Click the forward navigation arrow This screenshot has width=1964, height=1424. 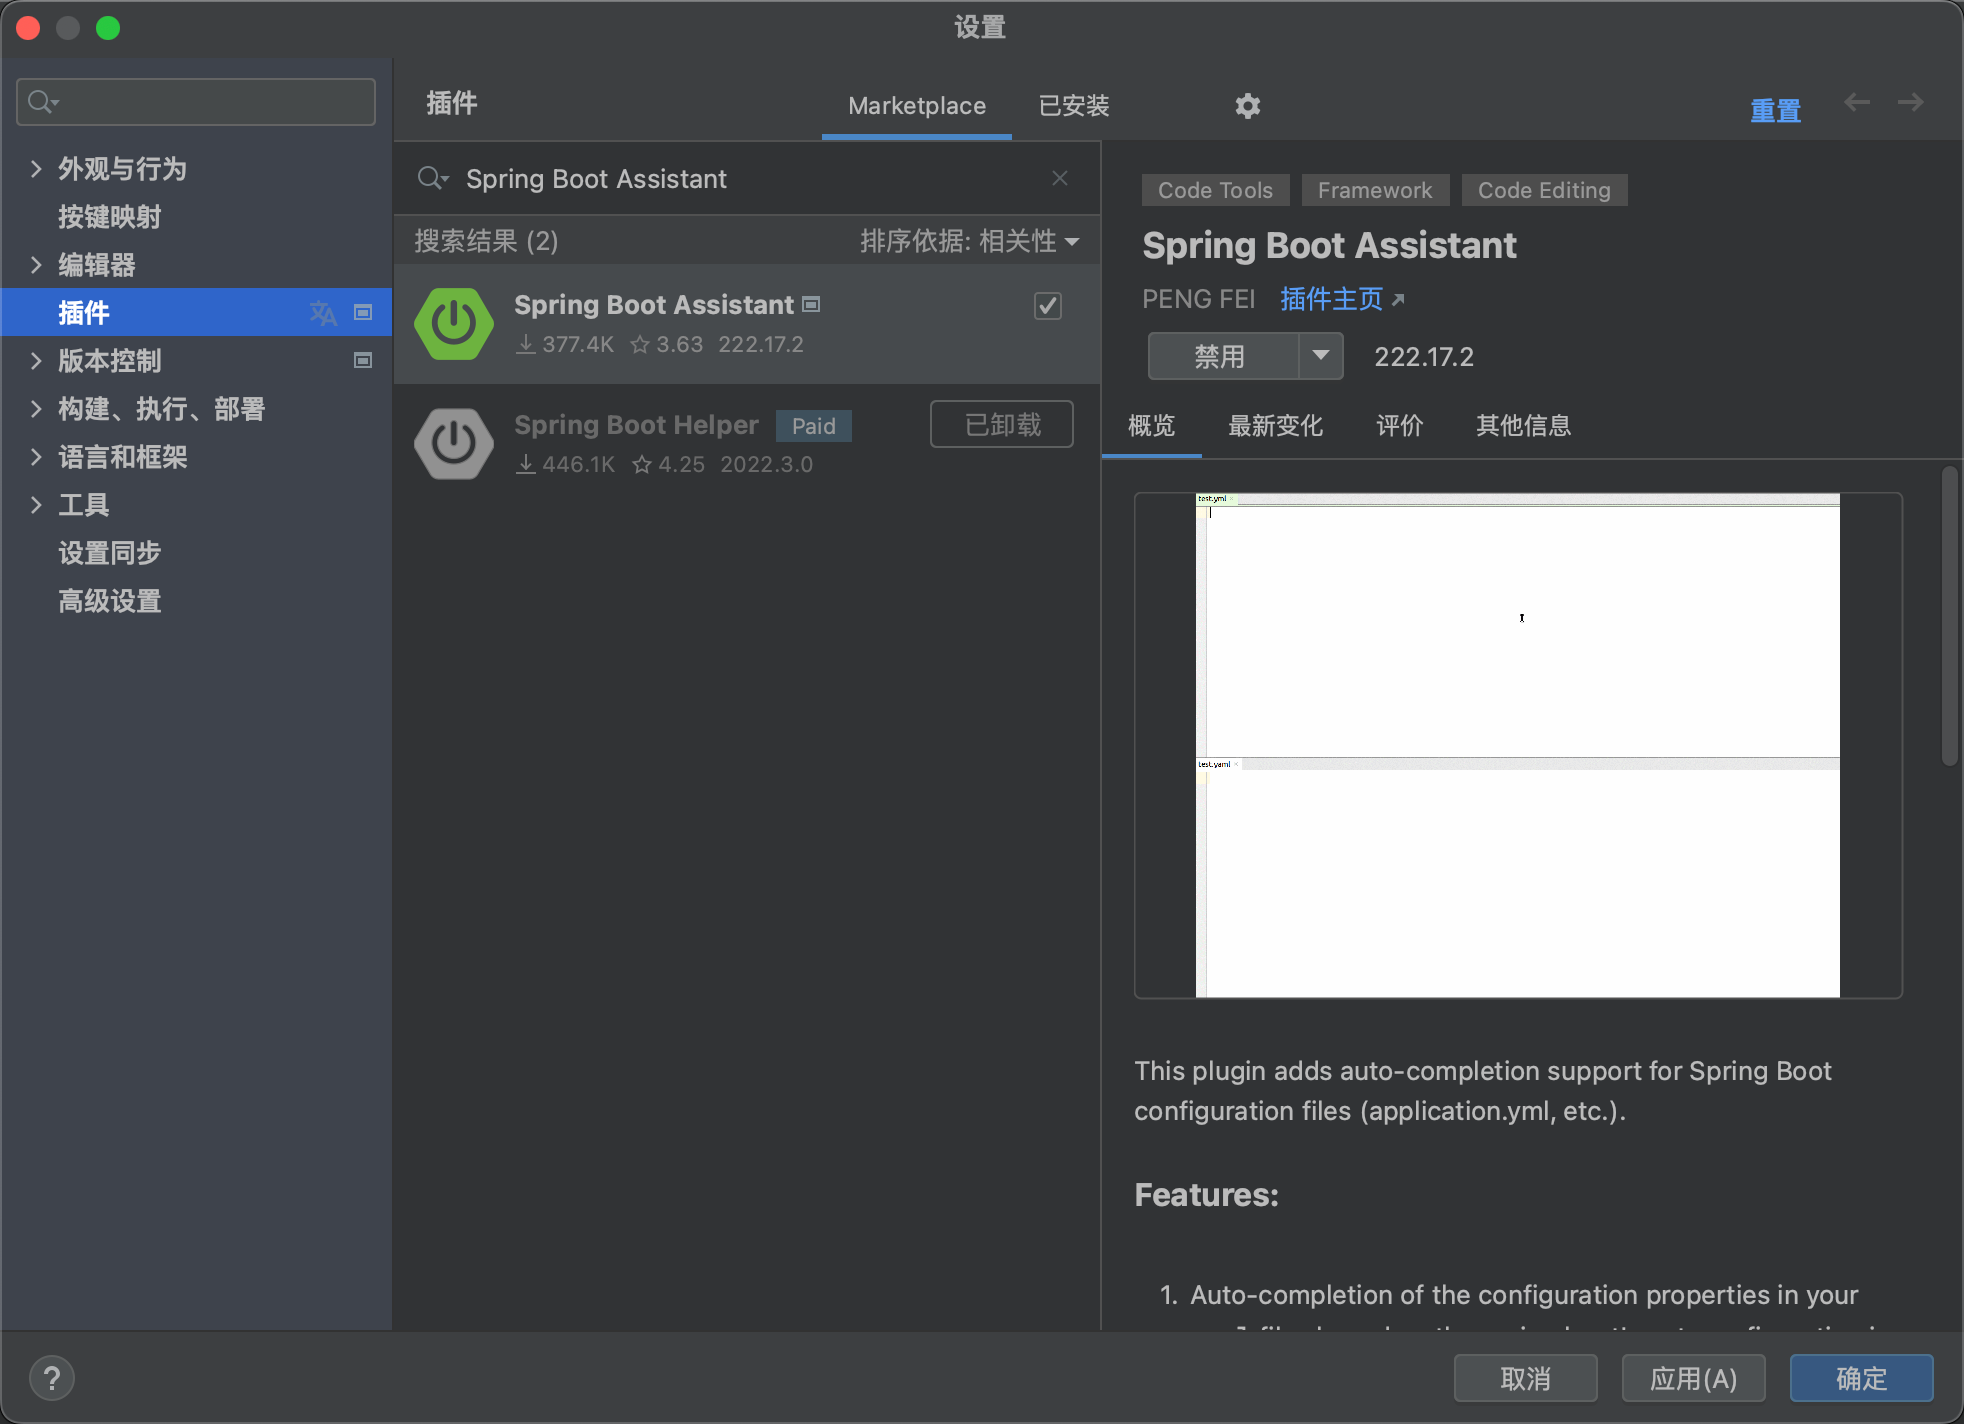[1910, 103]
